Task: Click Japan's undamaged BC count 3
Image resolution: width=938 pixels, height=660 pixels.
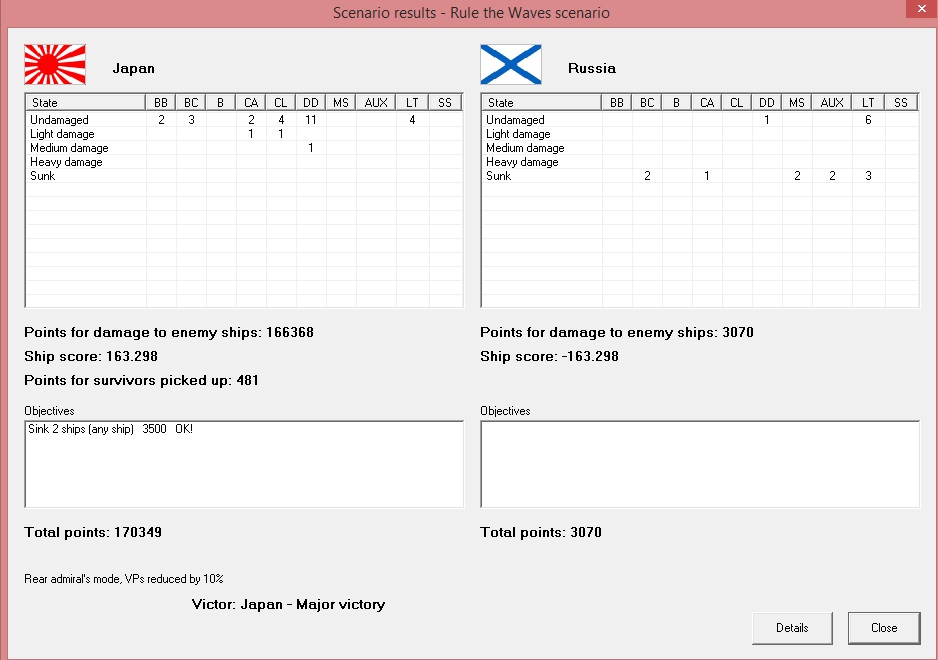Action: (x=191, y=120)
